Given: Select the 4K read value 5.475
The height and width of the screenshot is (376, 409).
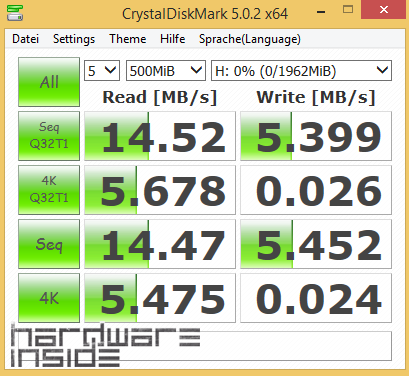Looking at the screenshot, I should [x=160, y=298].
